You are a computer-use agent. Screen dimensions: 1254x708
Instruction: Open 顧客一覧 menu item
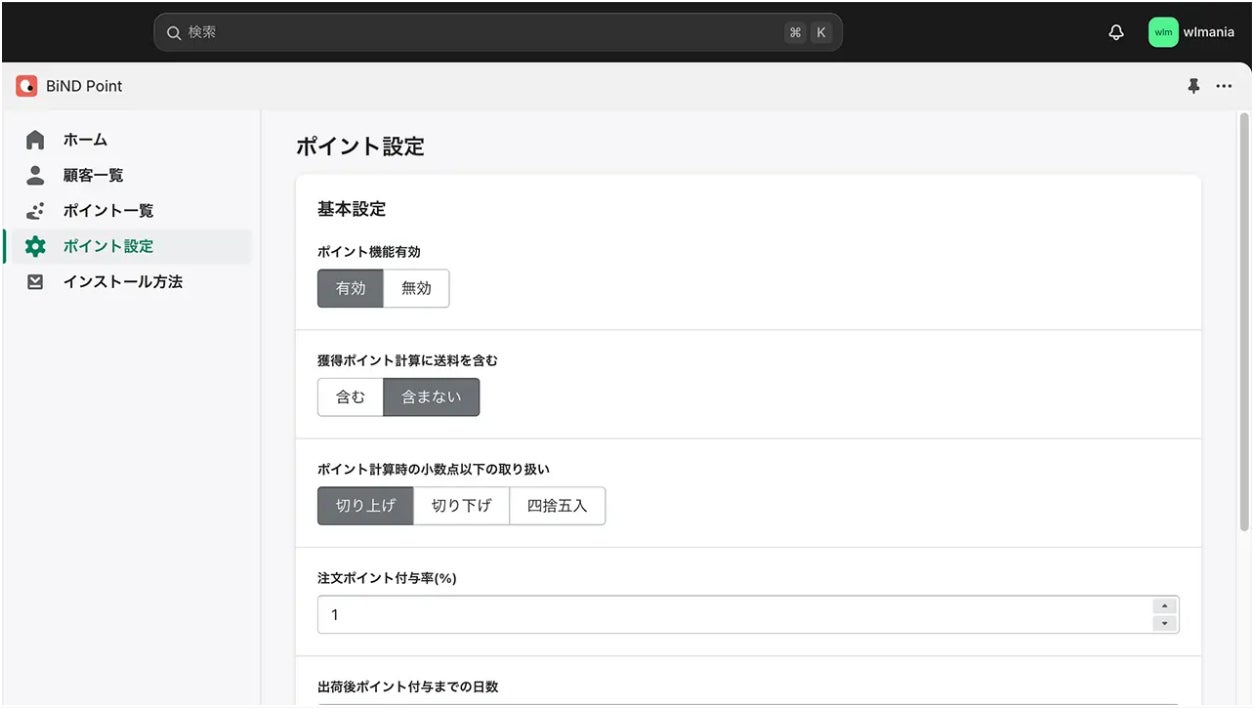93,175
